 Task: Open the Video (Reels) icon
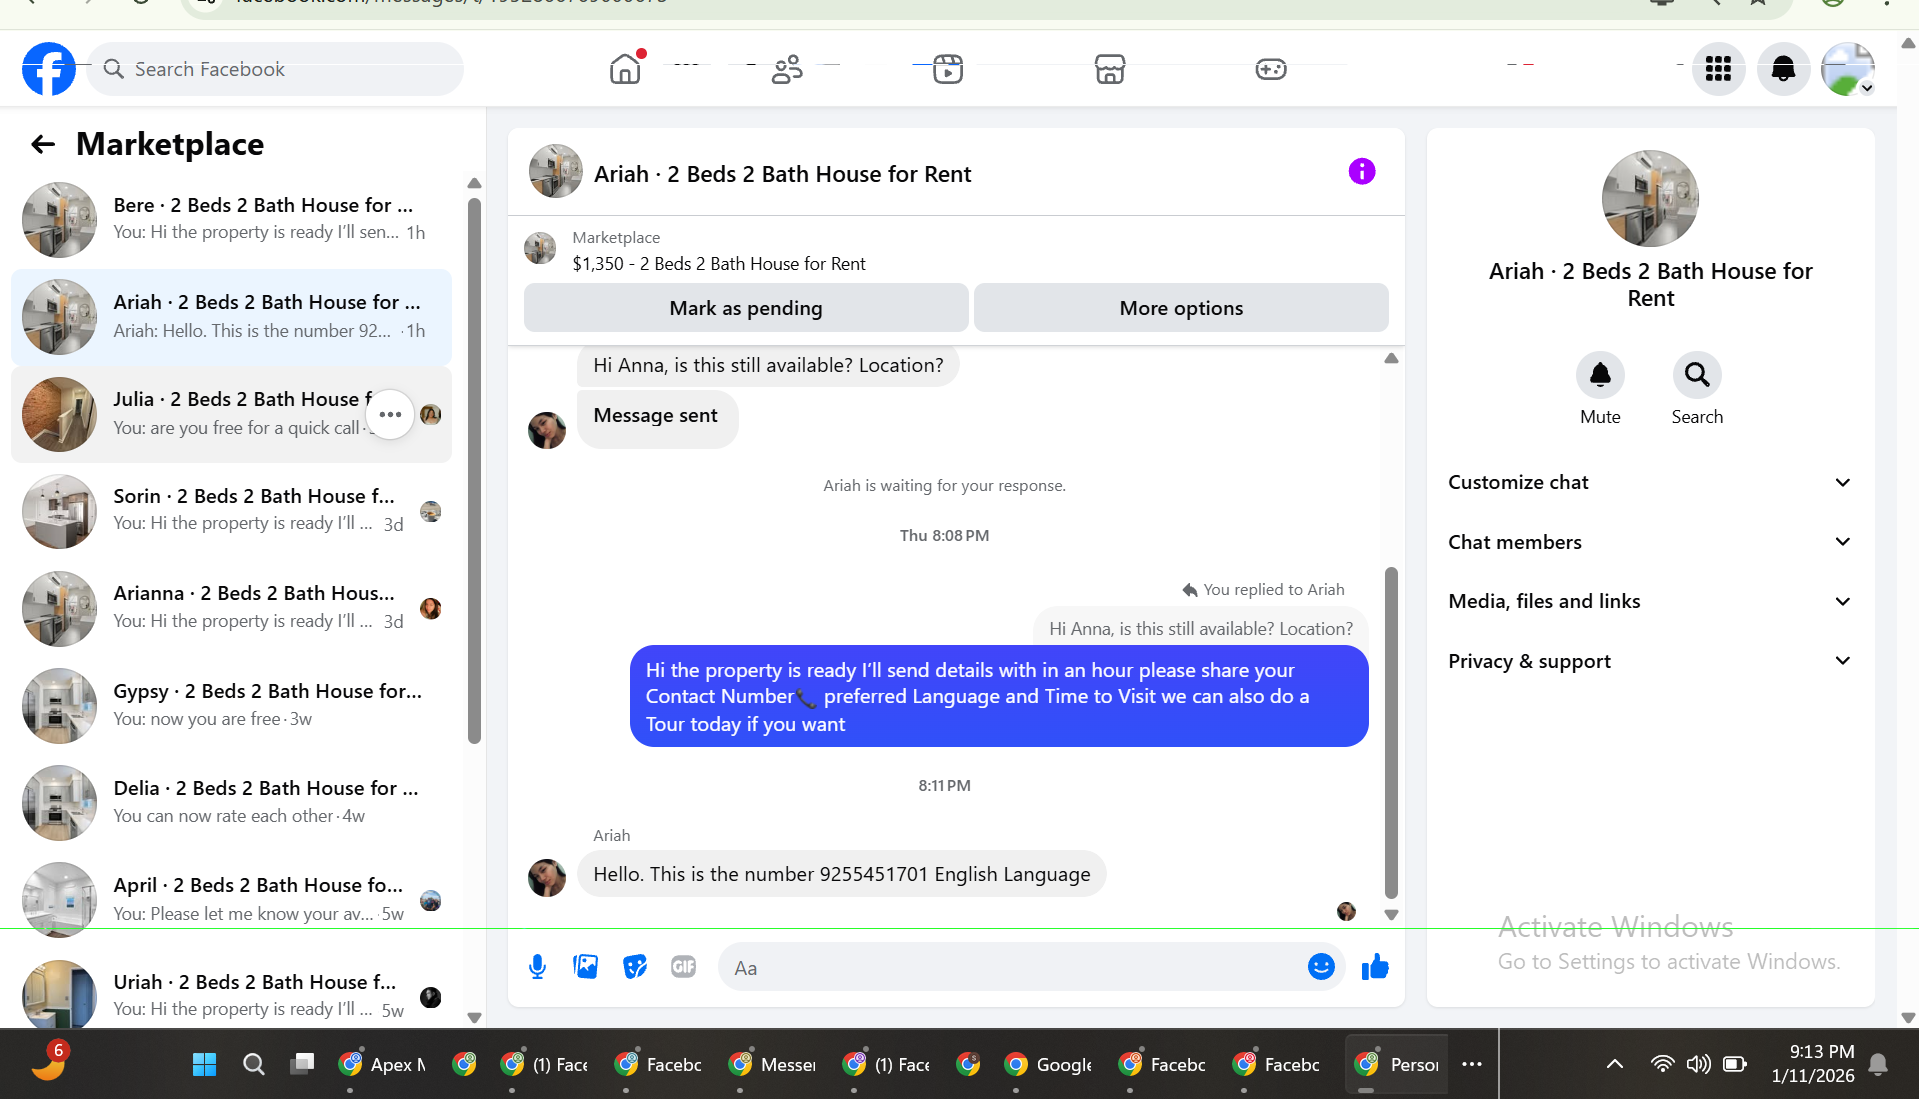pos(947,69)
